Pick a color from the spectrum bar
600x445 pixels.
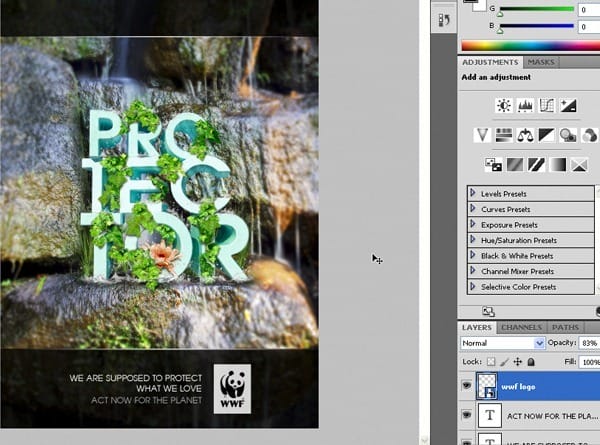pyautogui.click(x=530, y=46)
